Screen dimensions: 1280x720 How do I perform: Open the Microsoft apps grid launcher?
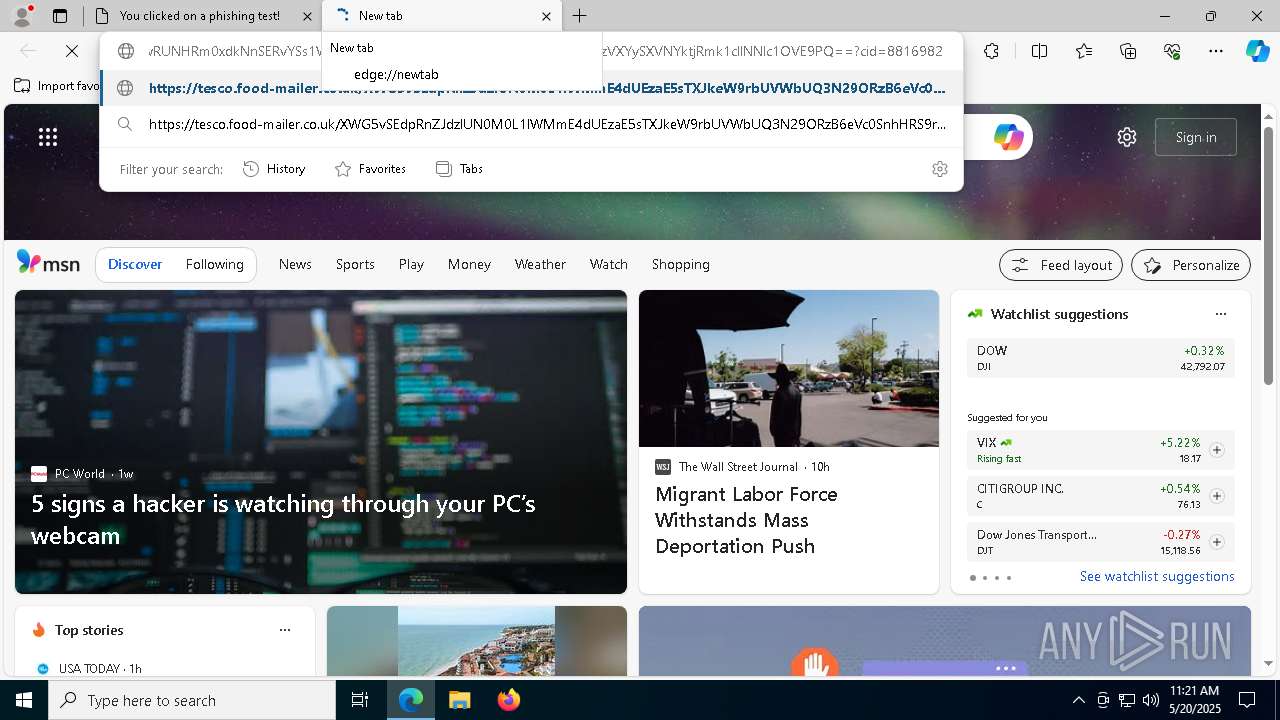point(48,137)
